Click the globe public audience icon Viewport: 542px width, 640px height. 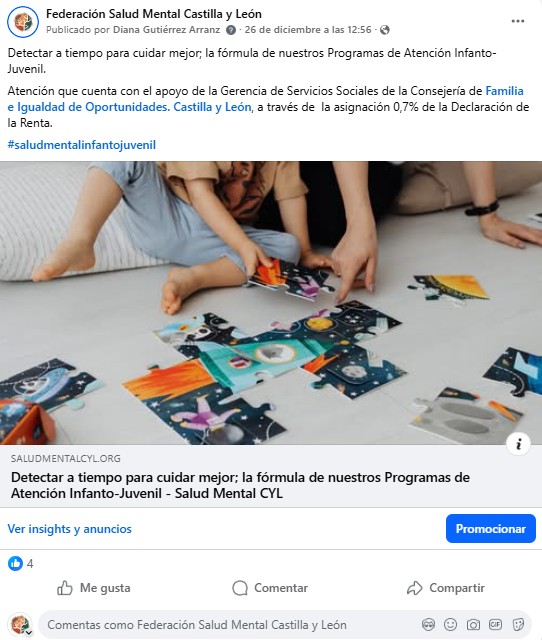pyautogui.click(x=384, y=30)
